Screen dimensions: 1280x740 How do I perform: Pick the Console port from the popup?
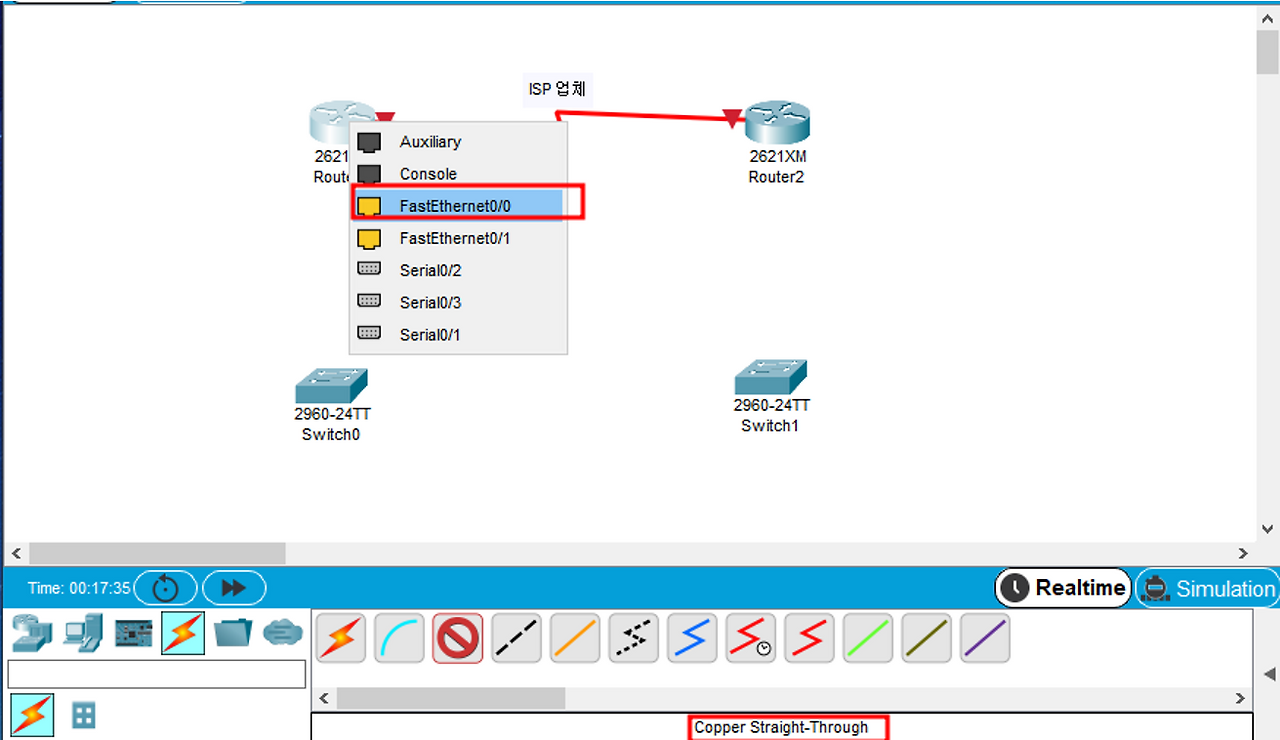click(428, 174)
